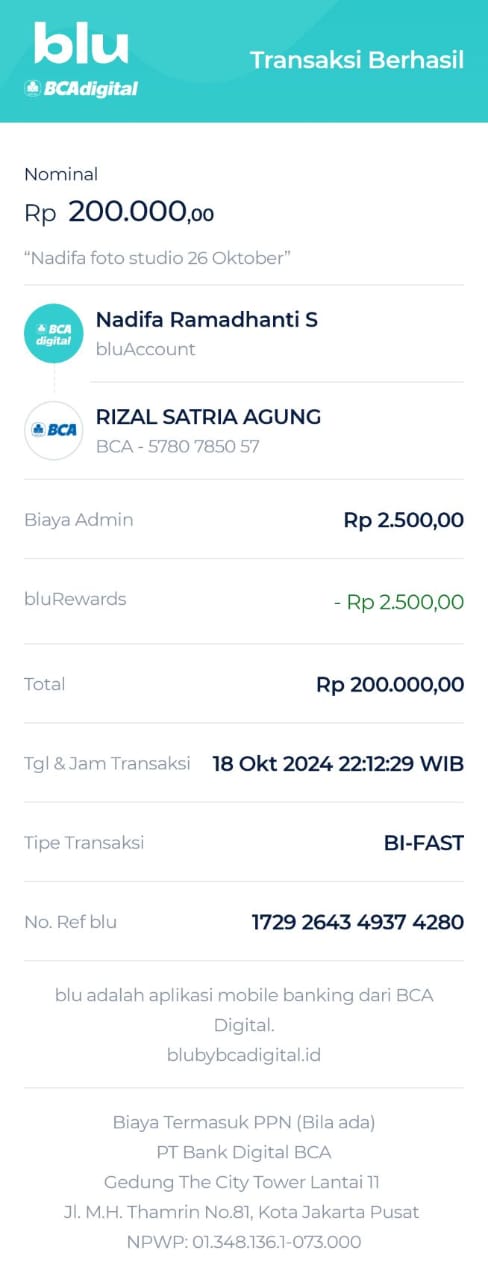Viewport: 488px width, 1280px height.
Task: Click the reference number 1729 2643 4937 4280
Action: (x=358, y=922)
